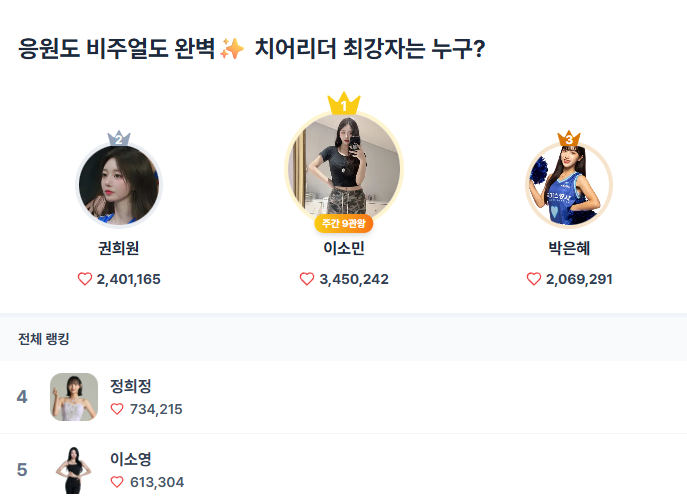
Task: Click the heart icon beside 2,401,165
Action: point(85,279)
